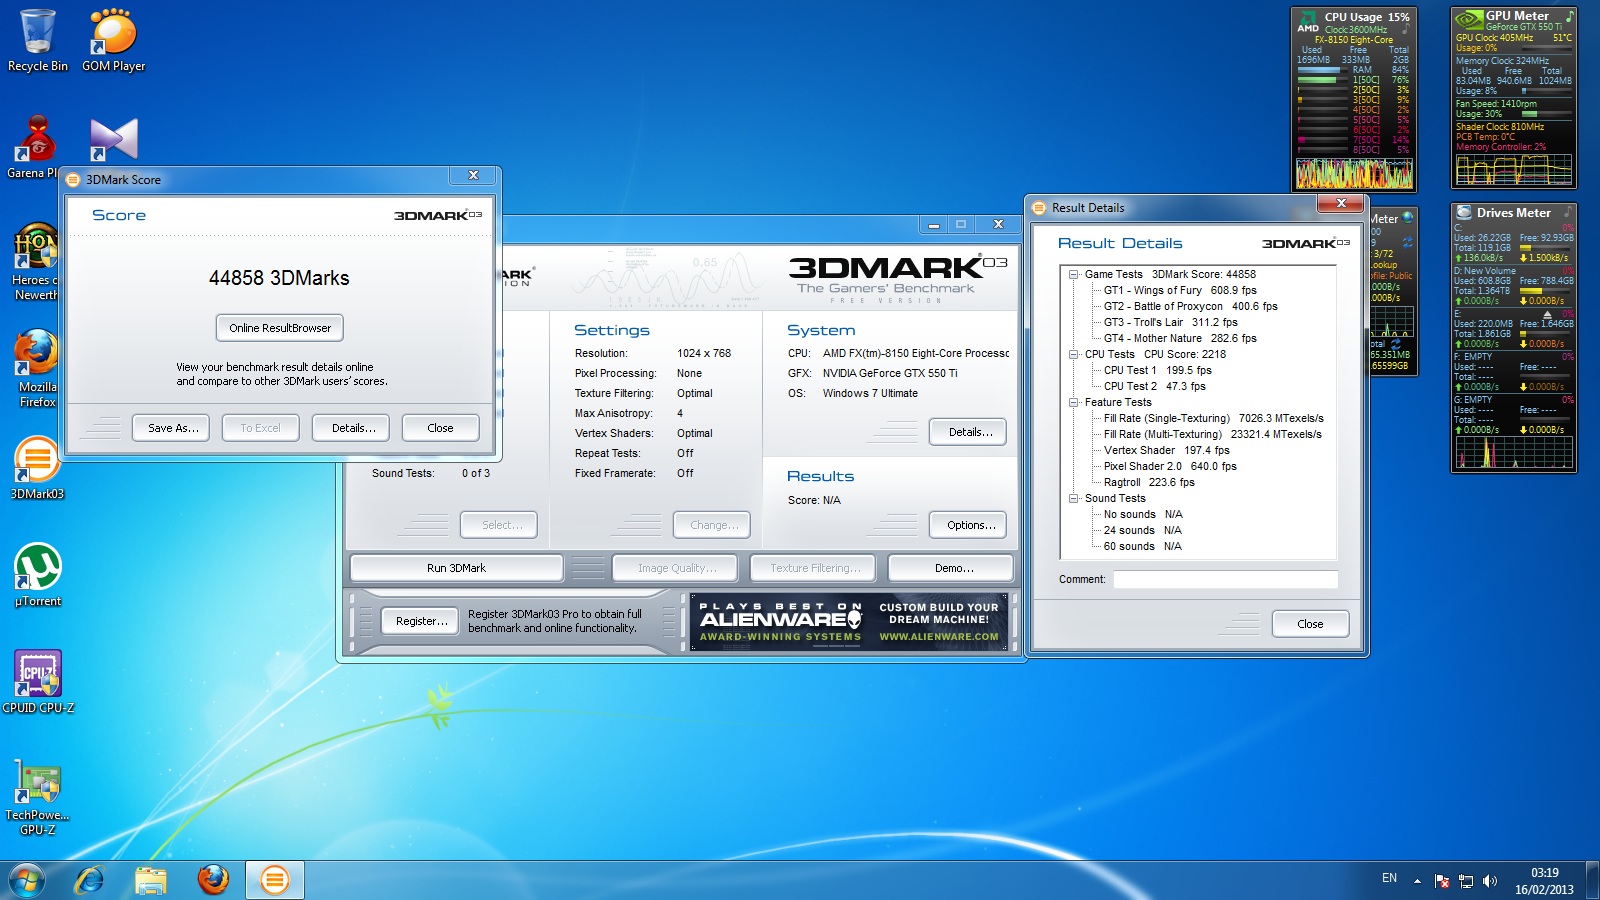Select the CPU Test 1 result row
This screenshot has height=900, width=1600.
[1157, 370]
